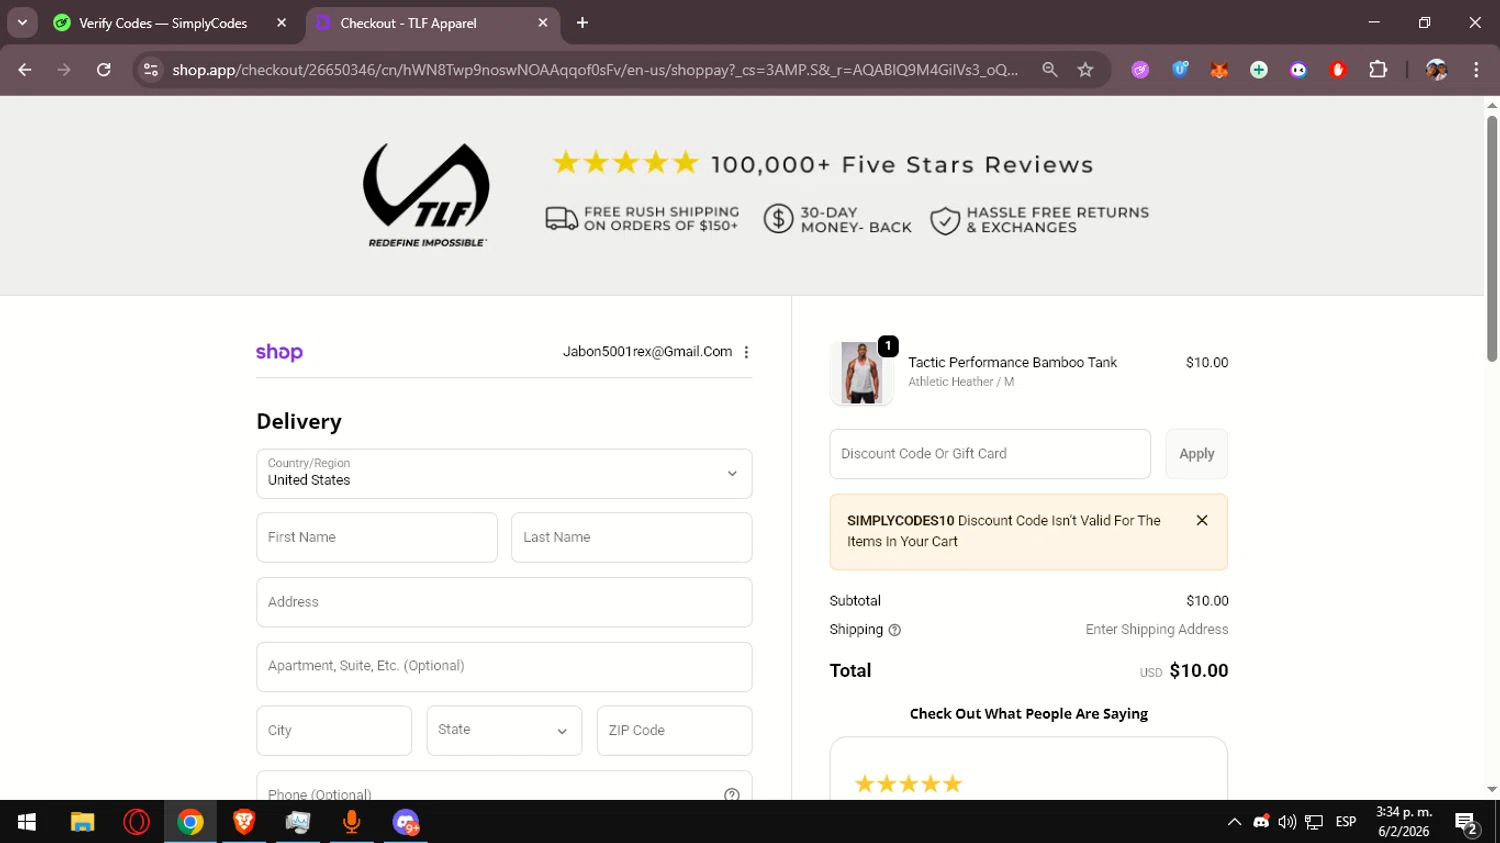
Task: Open Chrome three-dot menu
Action: click(x=1476, y=69)
